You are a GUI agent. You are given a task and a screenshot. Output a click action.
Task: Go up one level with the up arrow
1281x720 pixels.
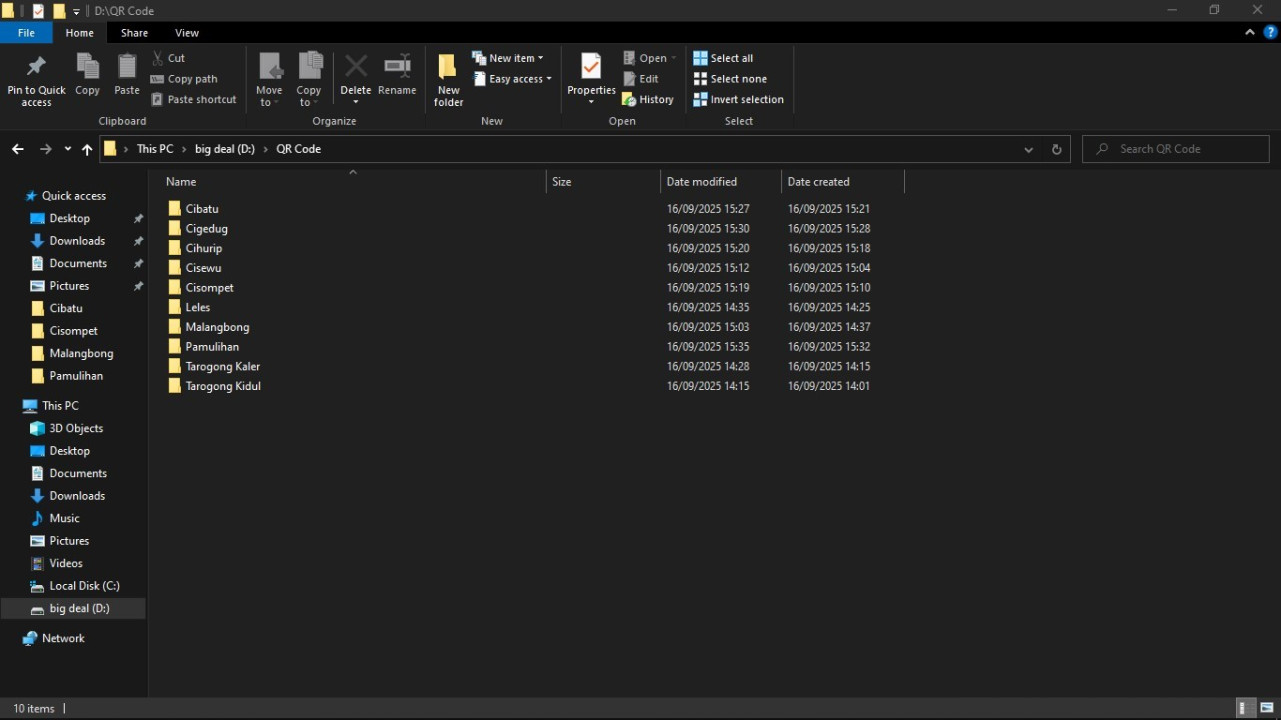click(x=87, y=149)
